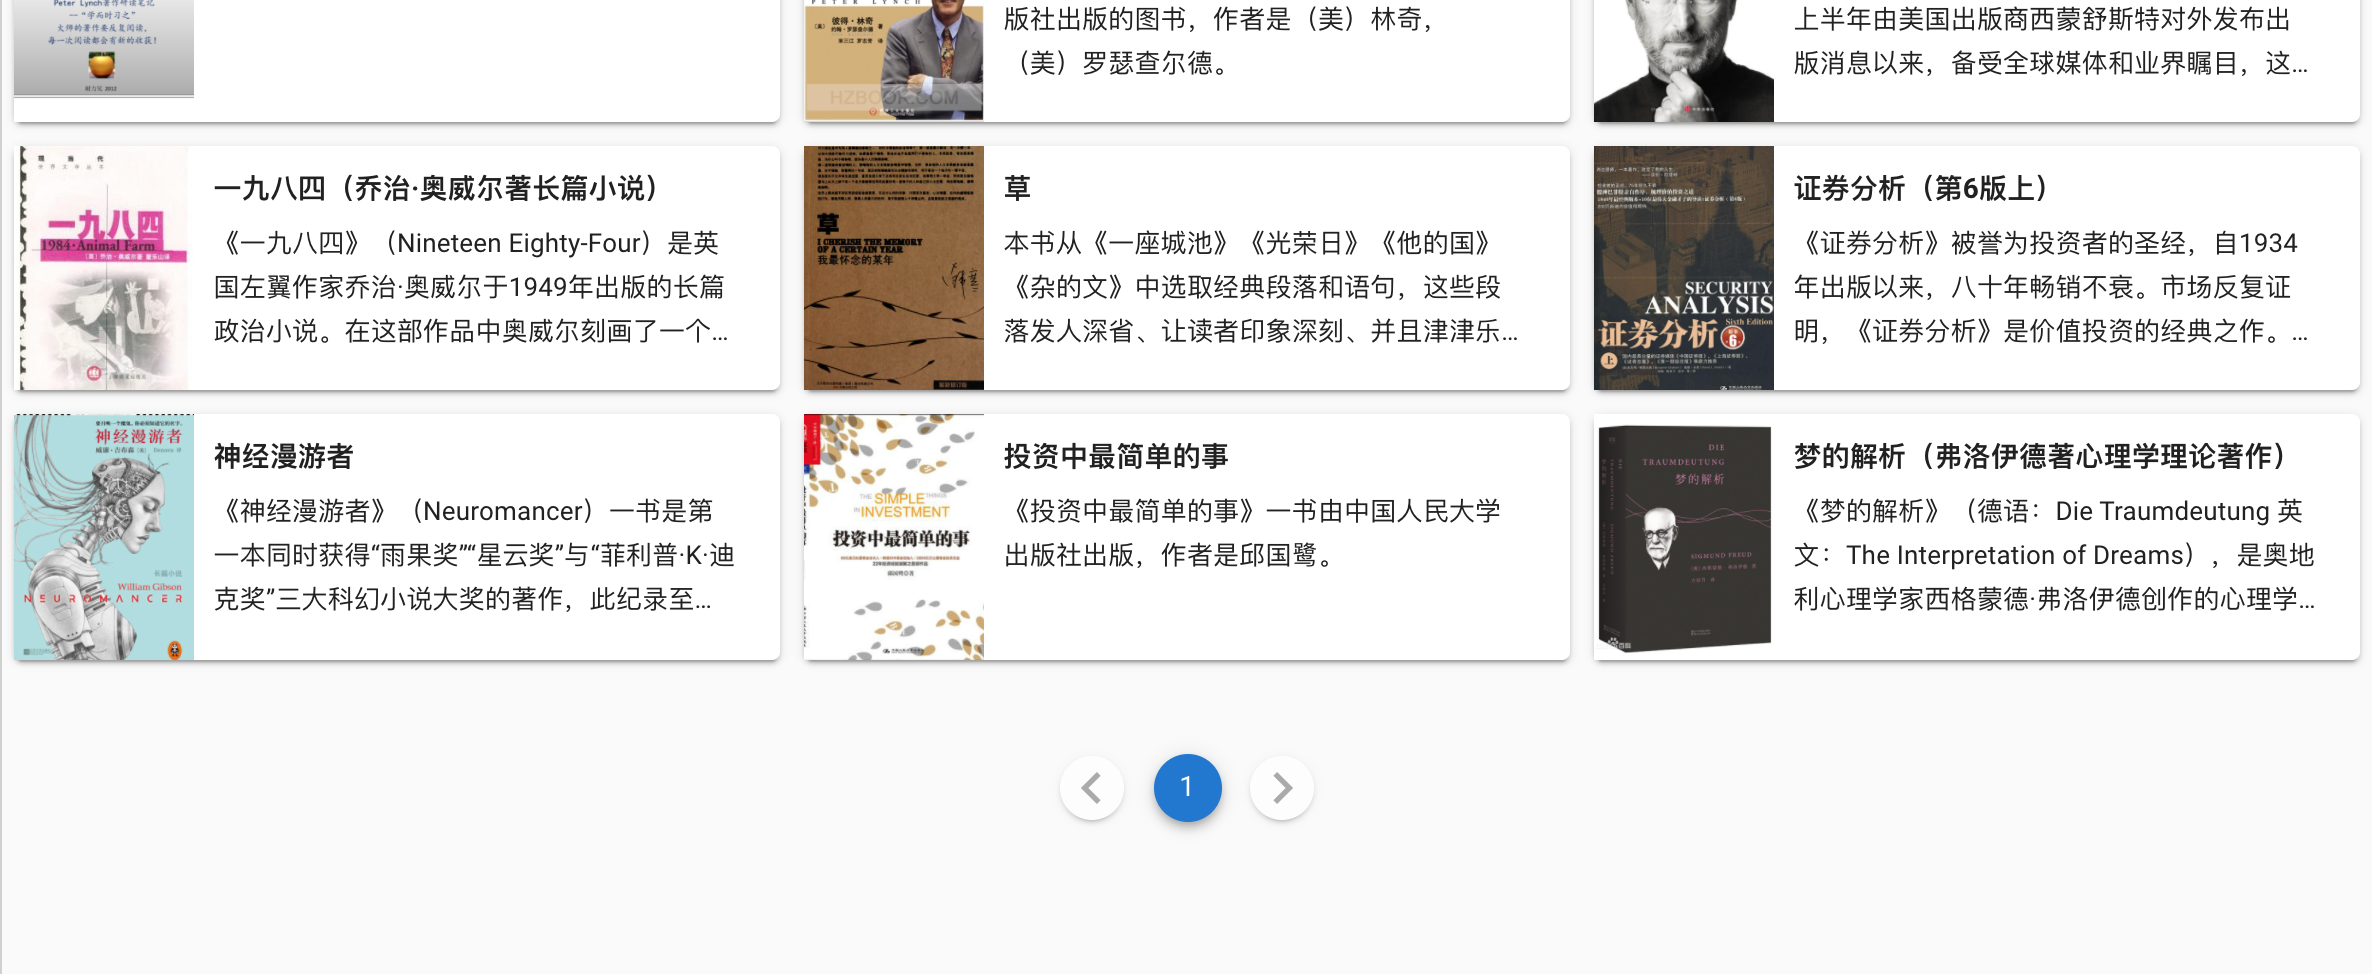Screen dimensions: 2372x974
Task: Go to the next page of books
Action: 1281,787
